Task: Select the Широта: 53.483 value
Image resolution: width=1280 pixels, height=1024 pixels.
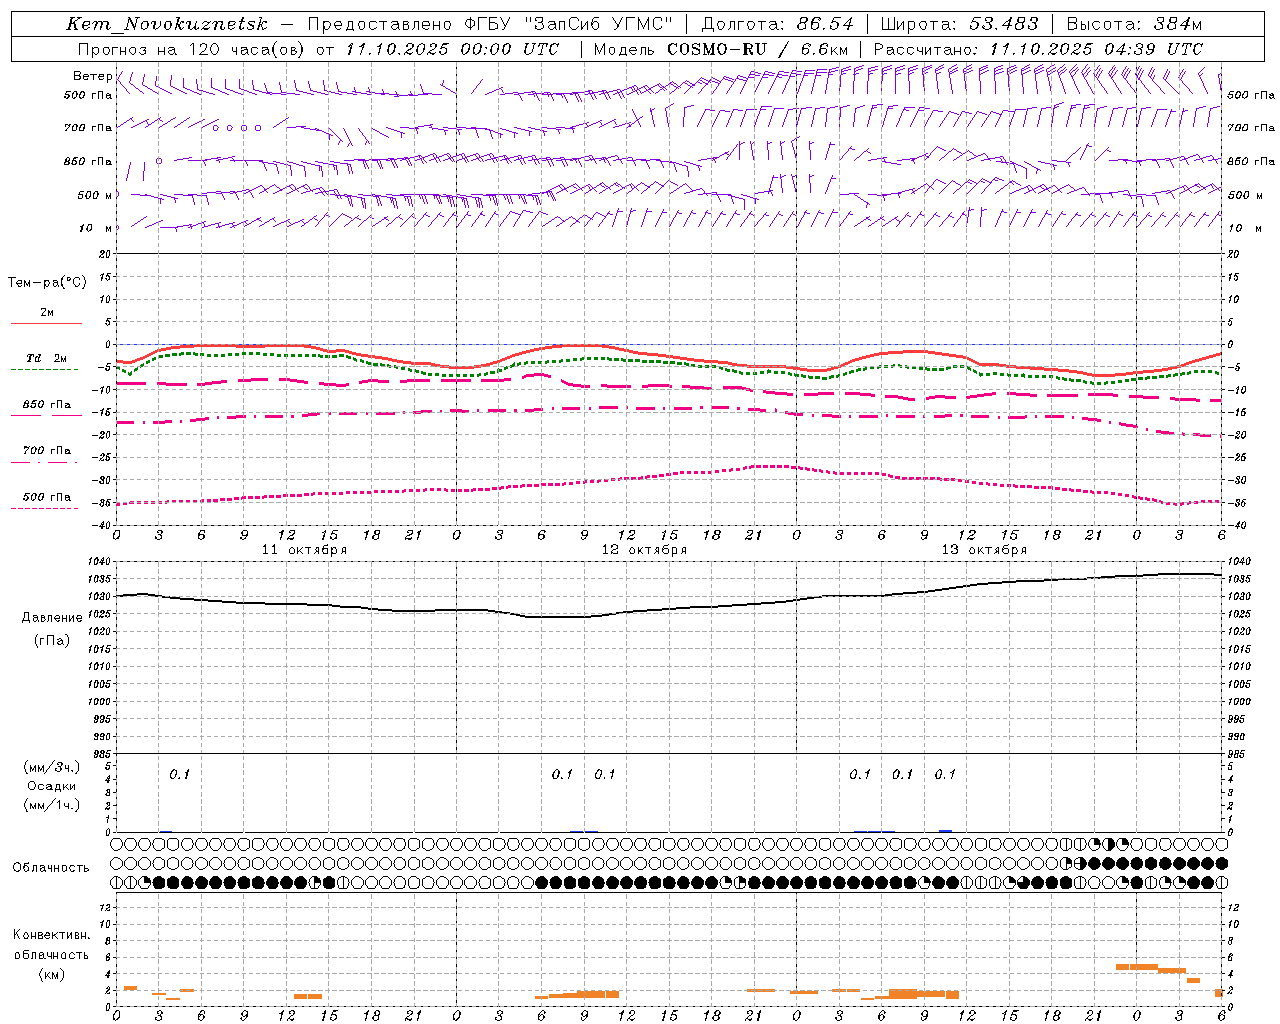Action: (x=958, y=24)
